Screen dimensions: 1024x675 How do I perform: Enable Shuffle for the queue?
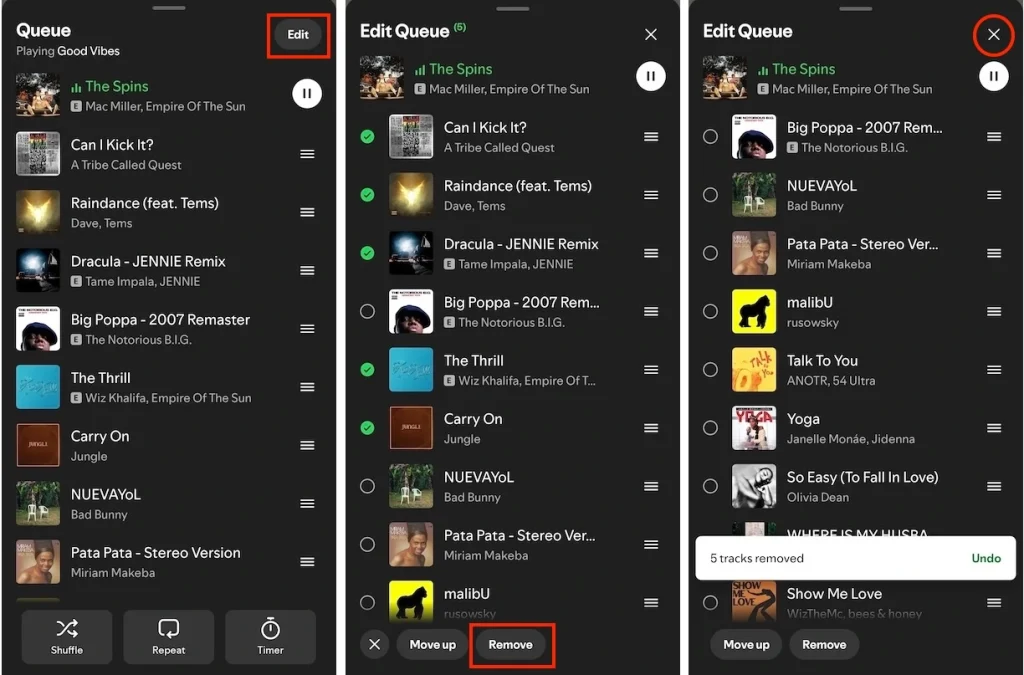[x=67, y=637]
